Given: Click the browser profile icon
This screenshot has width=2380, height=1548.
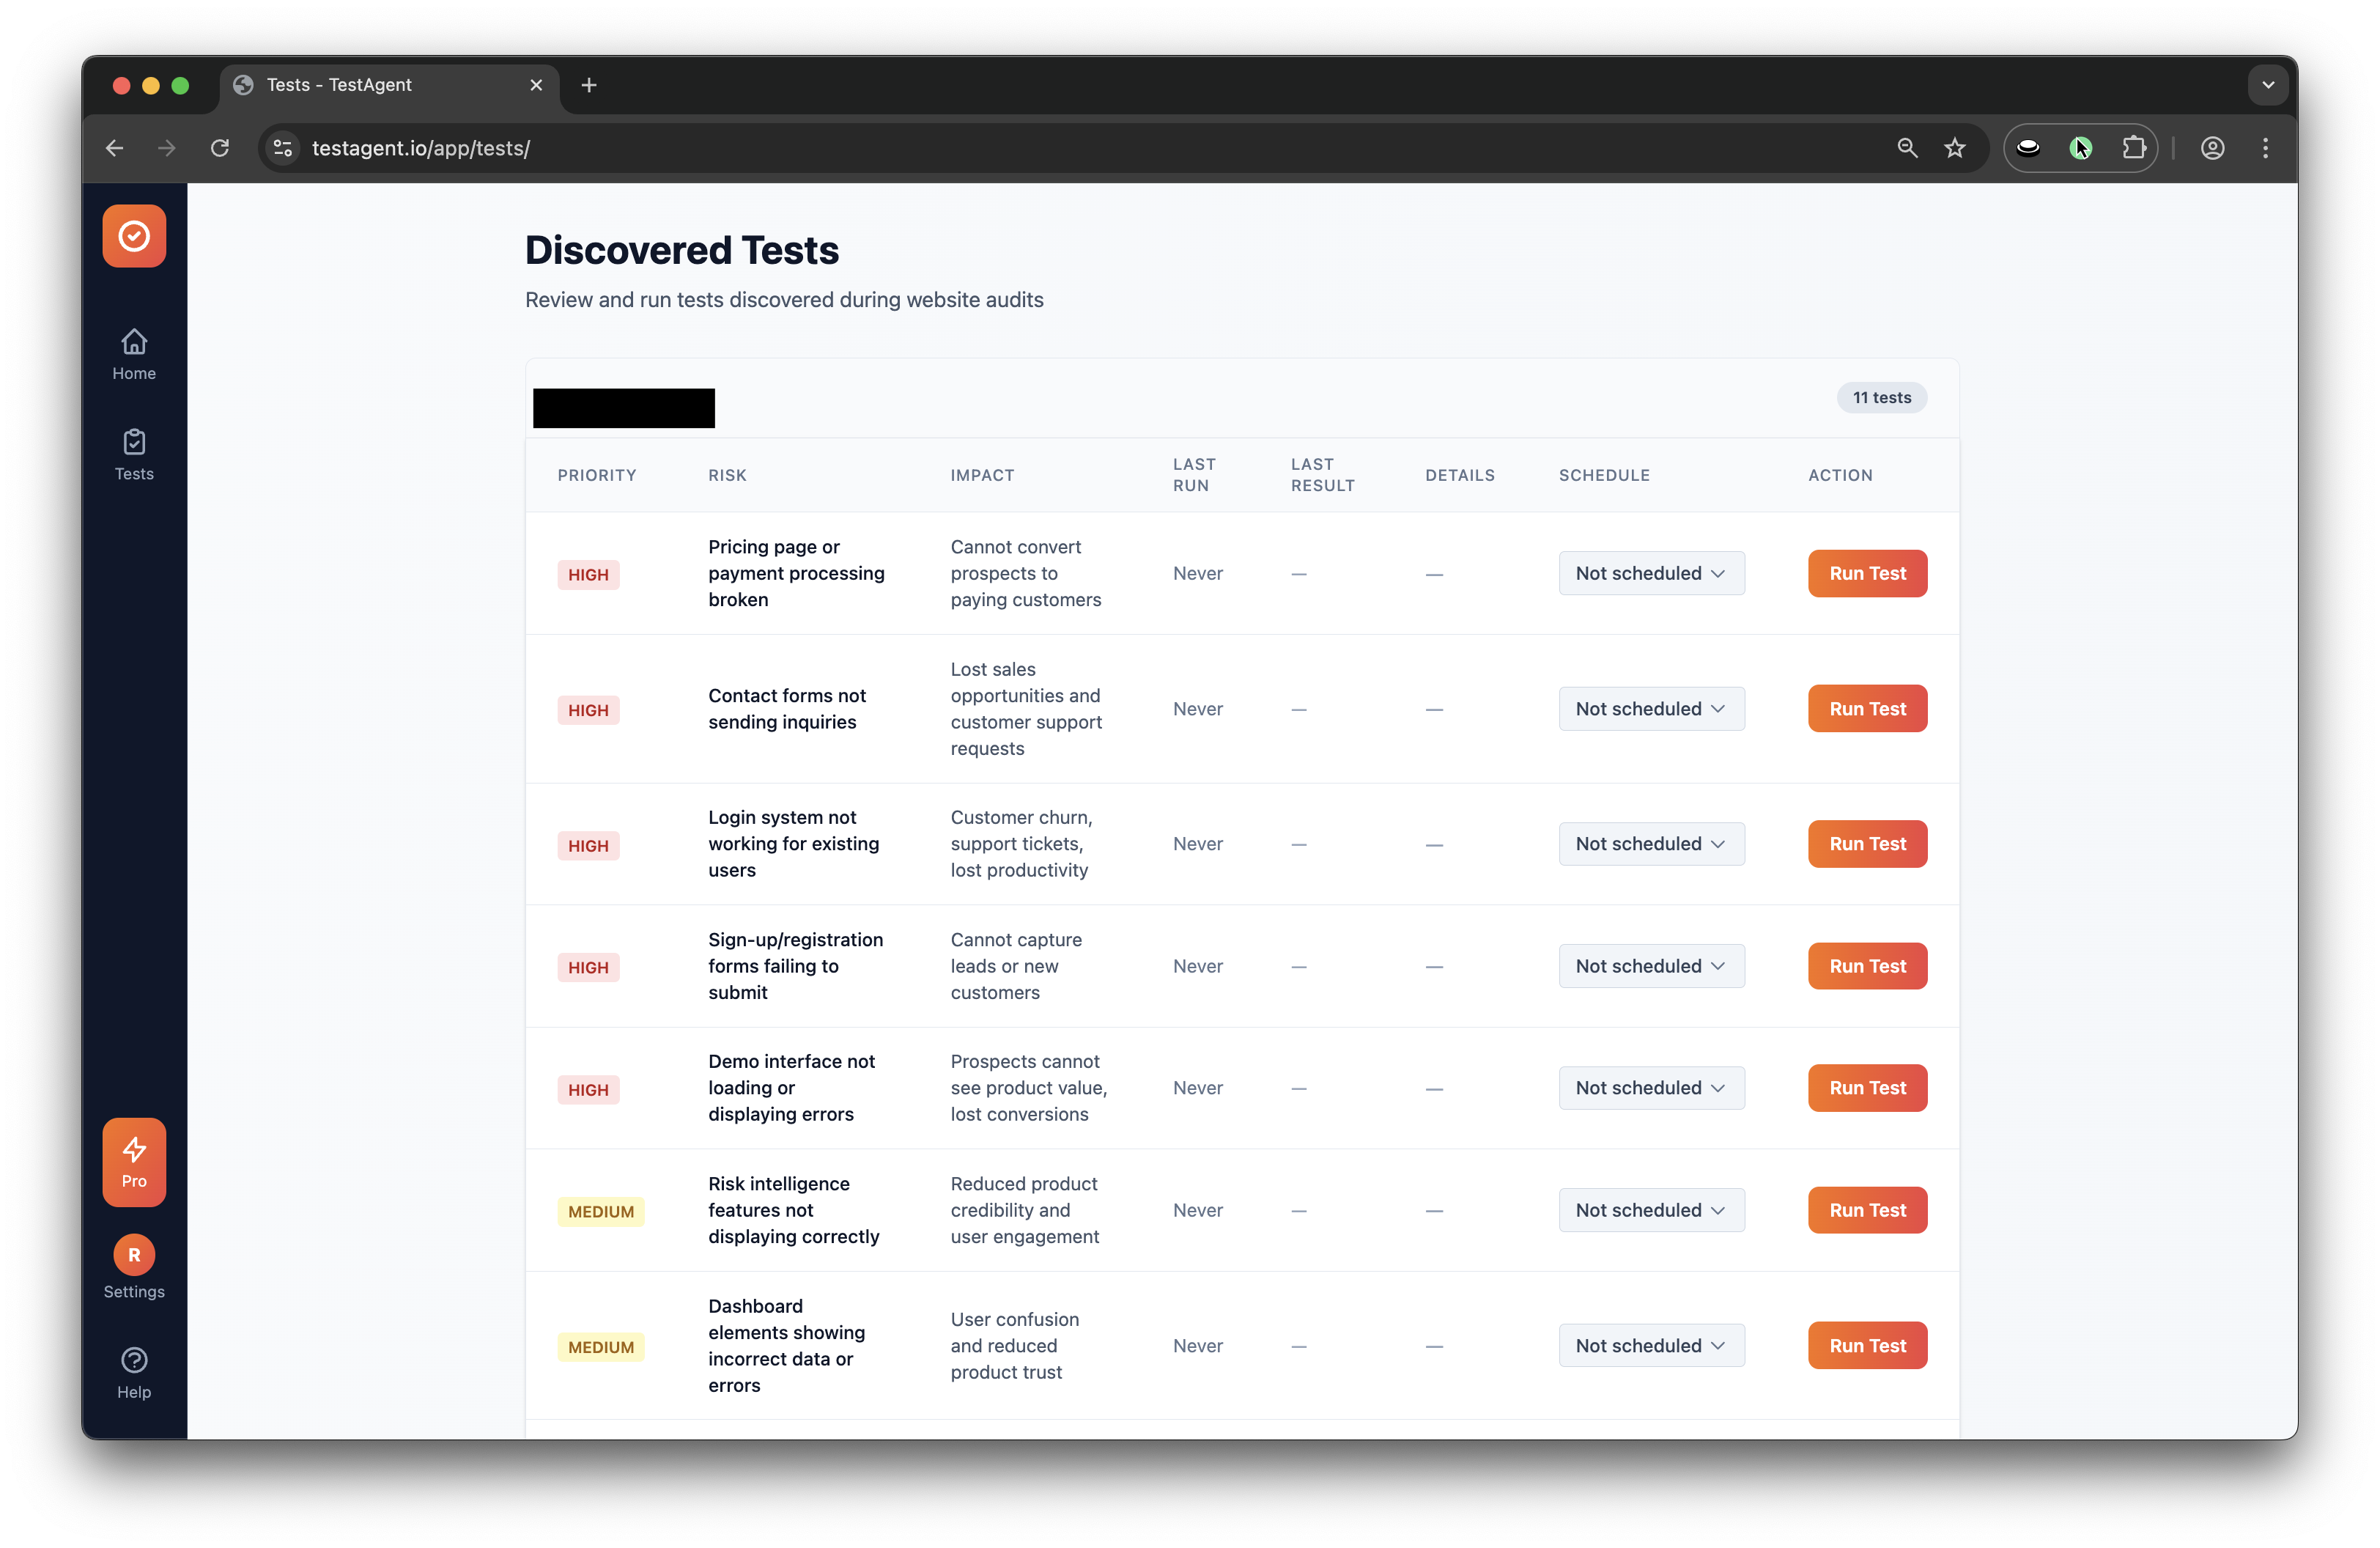Looking at the screenshot, I should click(x=2212, y=148).
